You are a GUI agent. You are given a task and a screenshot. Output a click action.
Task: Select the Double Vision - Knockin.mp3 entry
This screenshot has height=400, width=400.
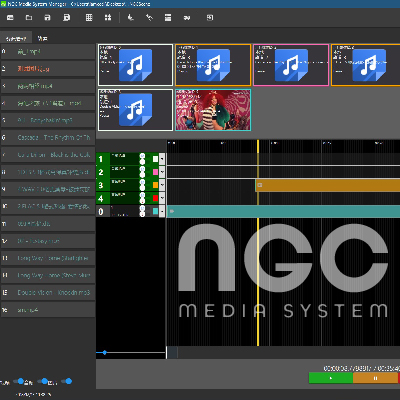point(48,292)
